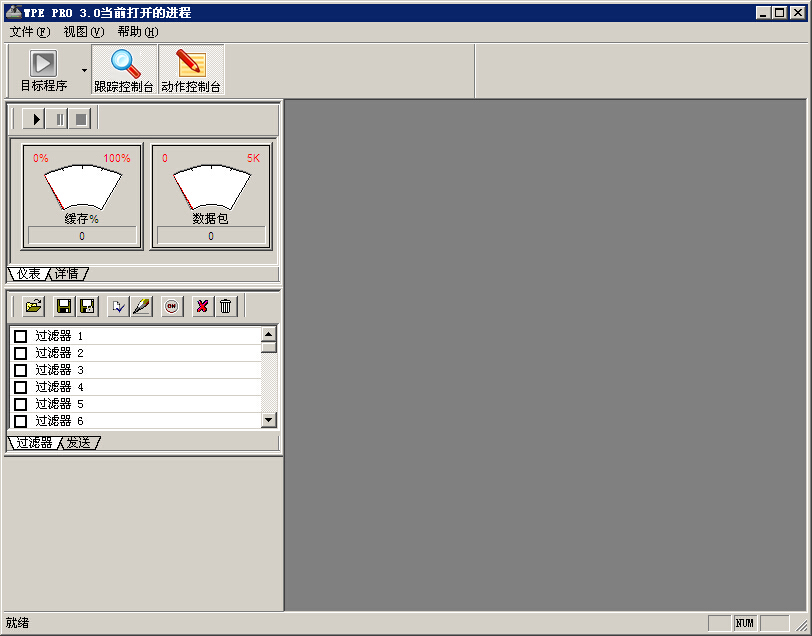Click the NUM status bar indicator
Screen dimensions: 812x636
coord(745,623)
